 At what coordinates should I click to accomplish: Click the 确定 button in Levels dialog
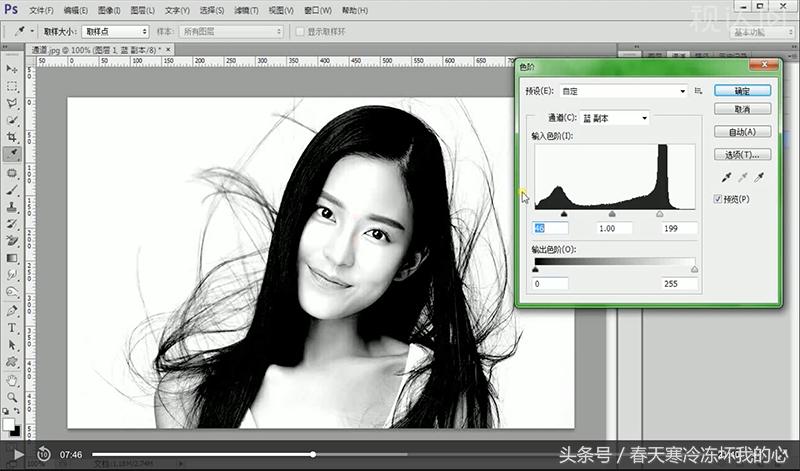click(x=742, y=91)
